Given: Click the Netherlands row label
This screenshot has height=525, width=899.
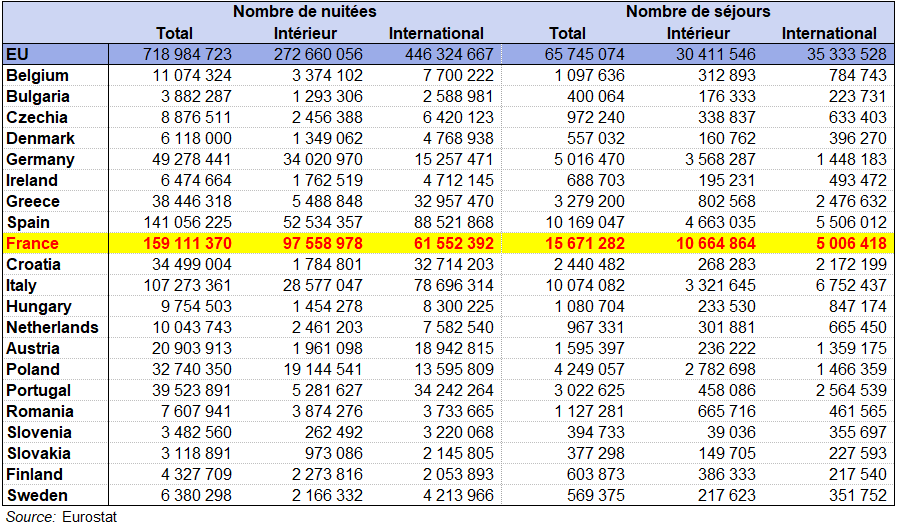Looking at the screenshot, I should (x=52, y=328).
